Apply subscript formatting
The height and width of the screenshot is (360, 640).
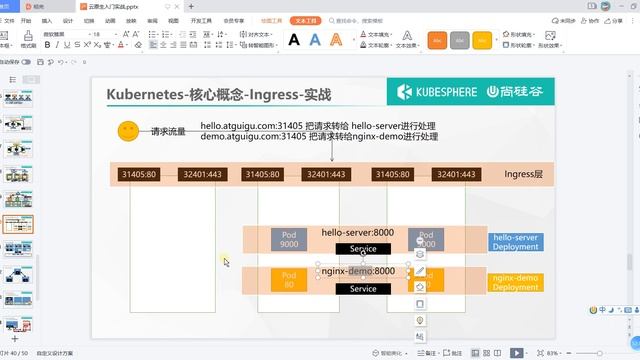[x=97, y=44]
